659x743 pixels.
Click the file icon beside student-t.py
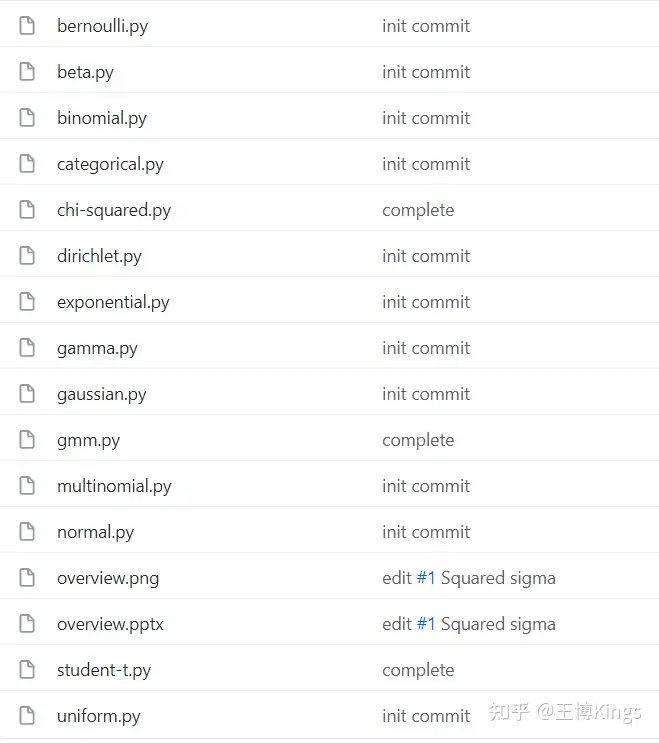click(x=27, y=669)
